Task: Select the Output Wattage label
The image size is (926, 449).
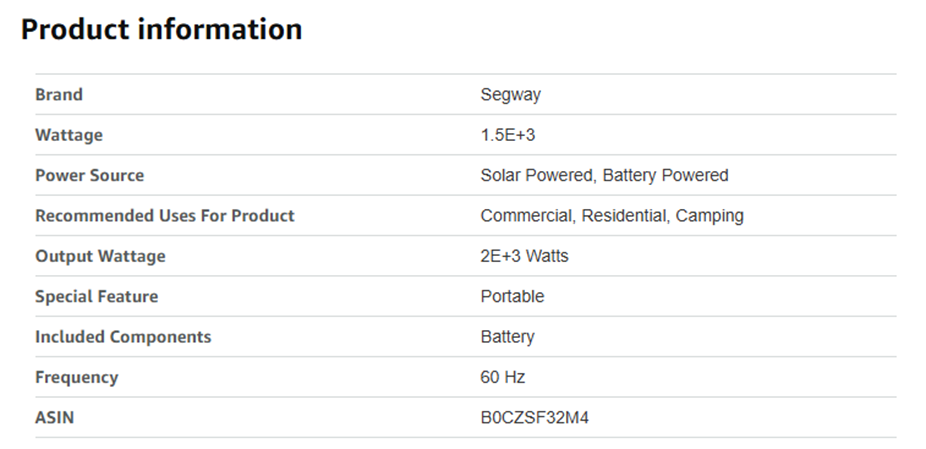Action: 100,256
